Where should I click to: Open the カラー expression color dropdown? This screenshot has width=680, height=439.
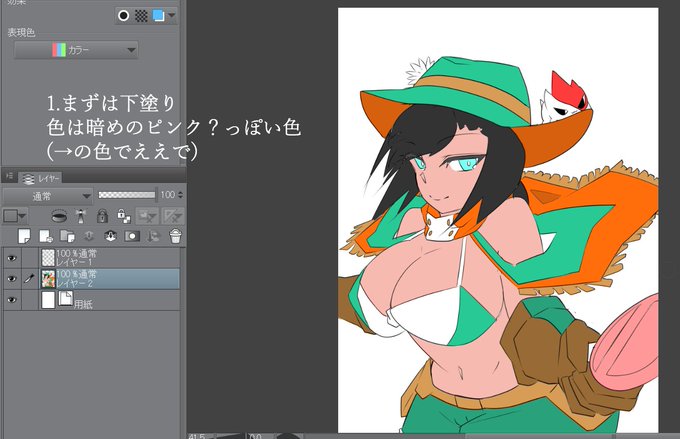point(76,50)
